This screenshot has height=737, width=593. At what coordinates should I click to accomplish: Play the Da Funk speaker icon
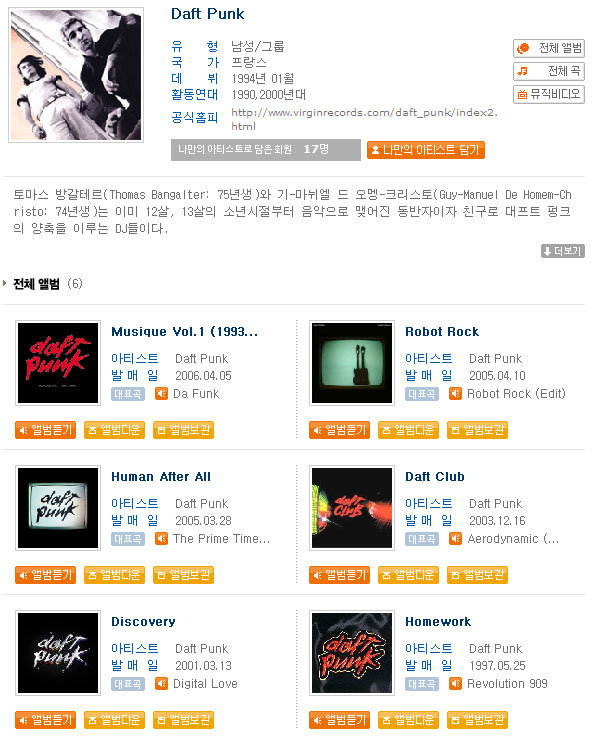click(161, 393)
